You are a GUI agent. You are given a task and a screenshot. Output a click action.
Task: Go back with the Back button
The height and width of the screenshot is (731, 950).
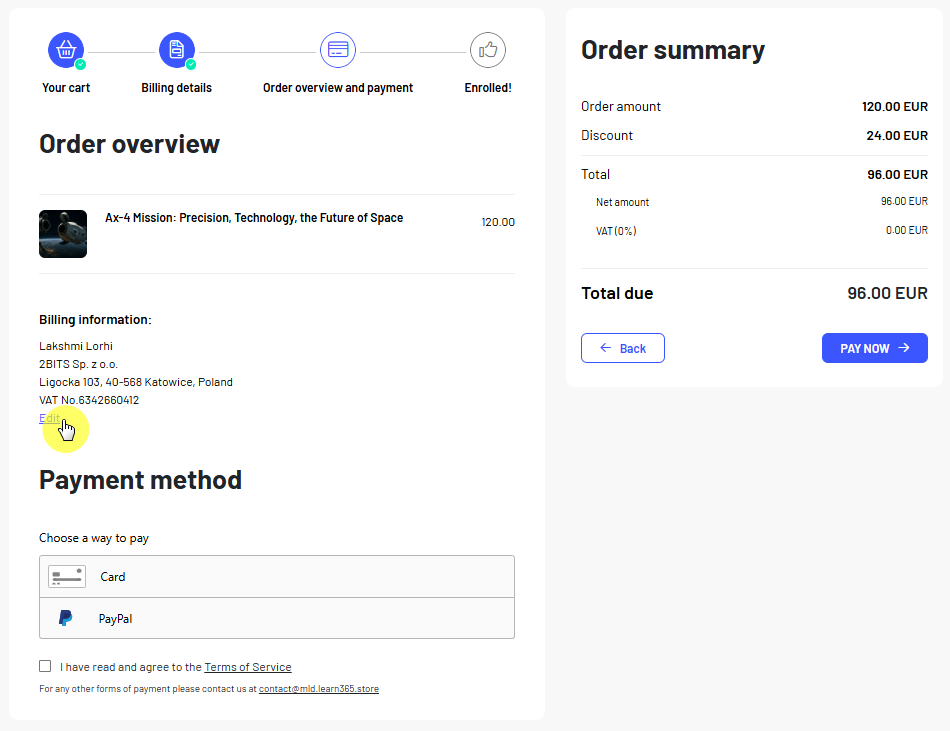623,348
